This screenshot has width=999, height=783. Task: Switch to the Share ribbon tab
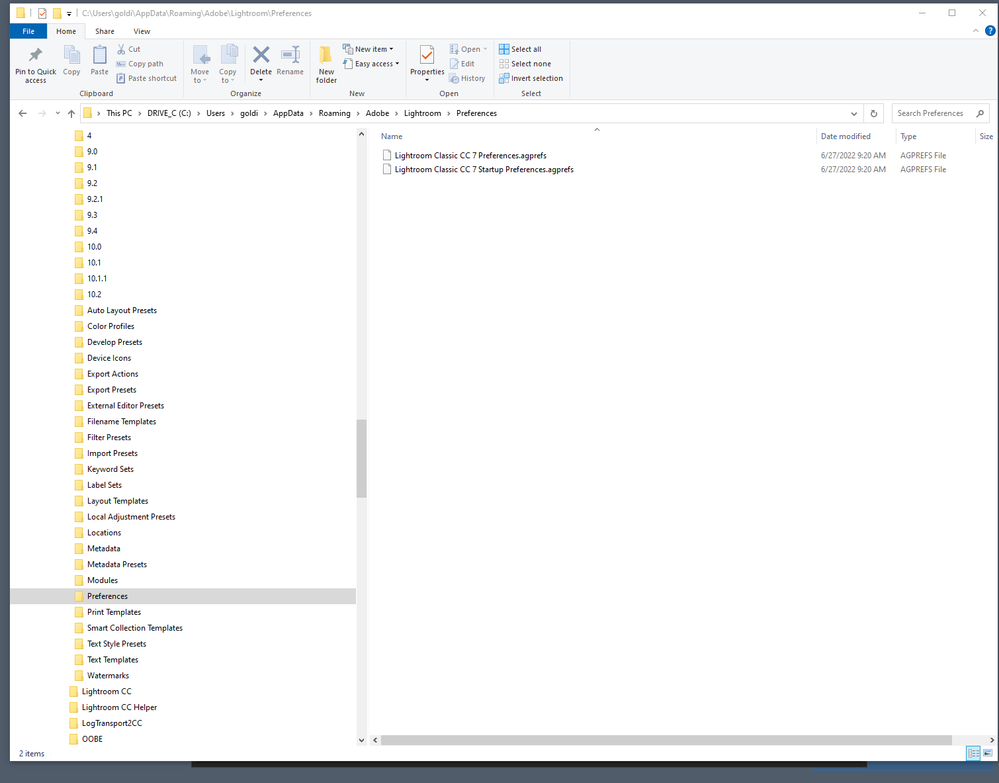(105, 31)
